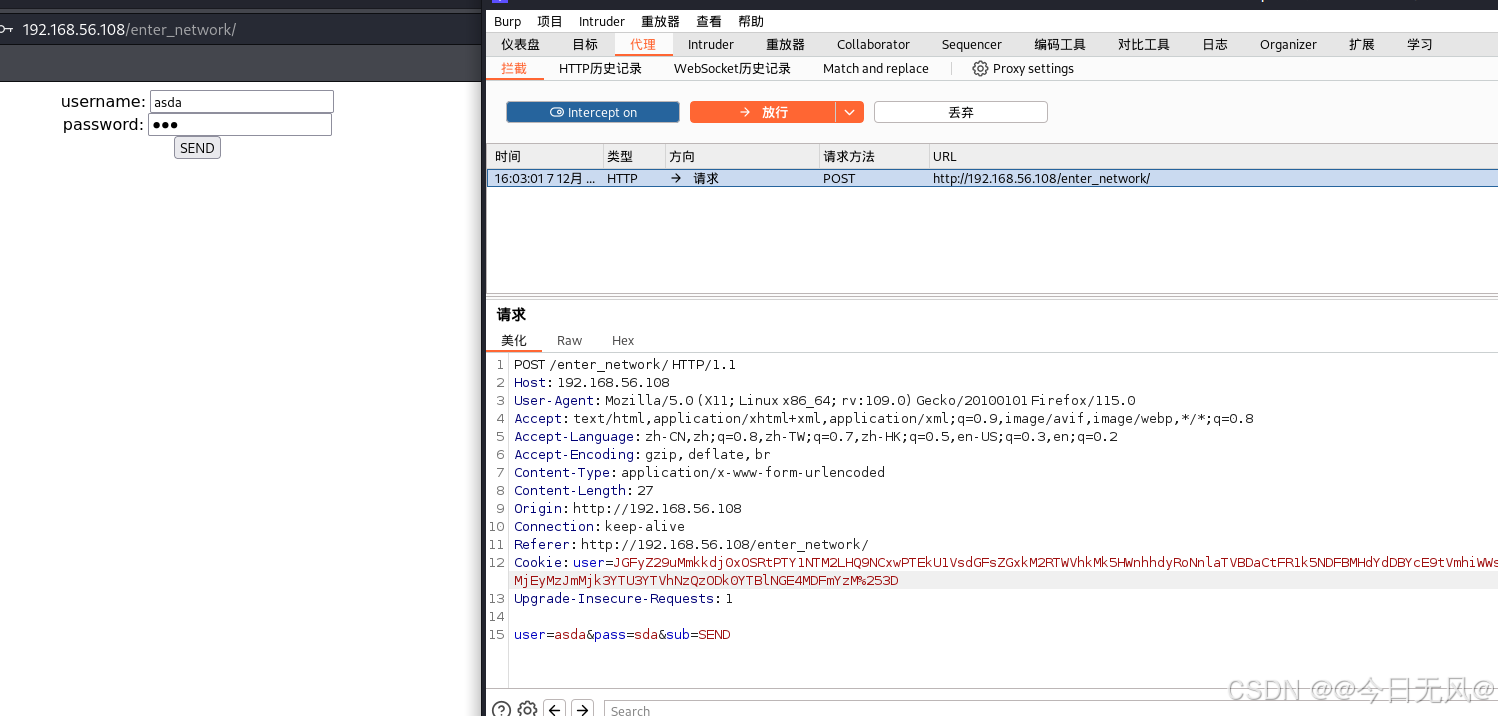Viewport: 1498px width, 716px height.
Task: Click the key icon in browser address bar
Action: pyautogui.click(x=7, y=30)
